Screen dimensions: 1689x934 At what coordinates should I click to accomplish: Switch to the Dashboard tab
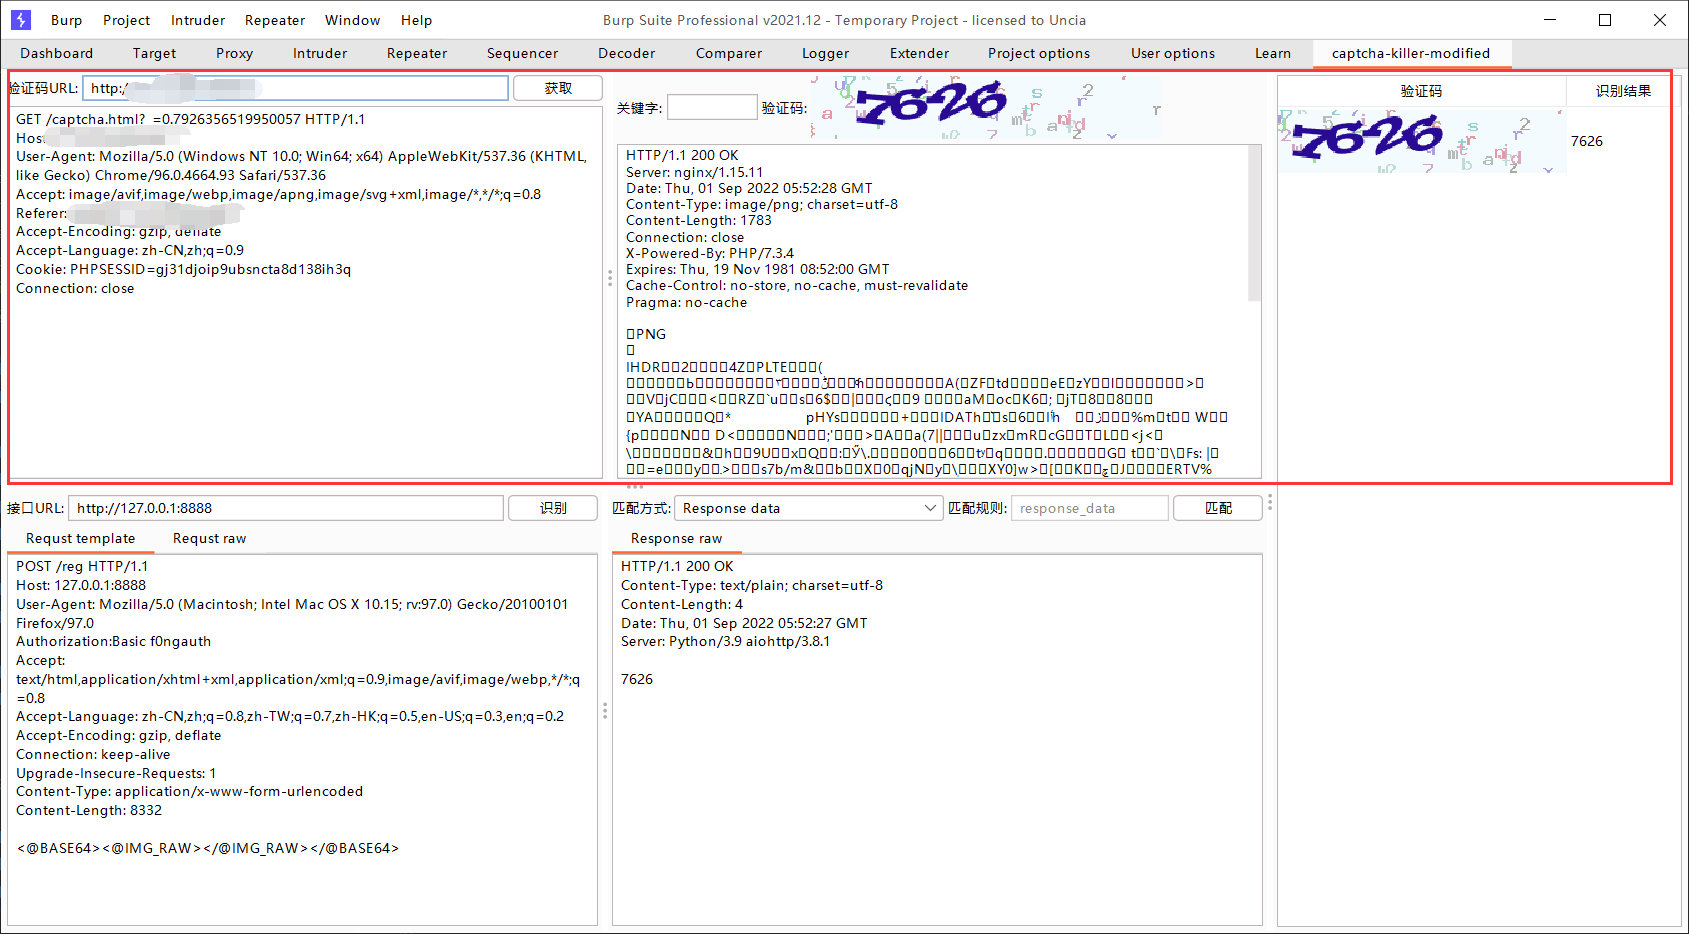point(56,53)
